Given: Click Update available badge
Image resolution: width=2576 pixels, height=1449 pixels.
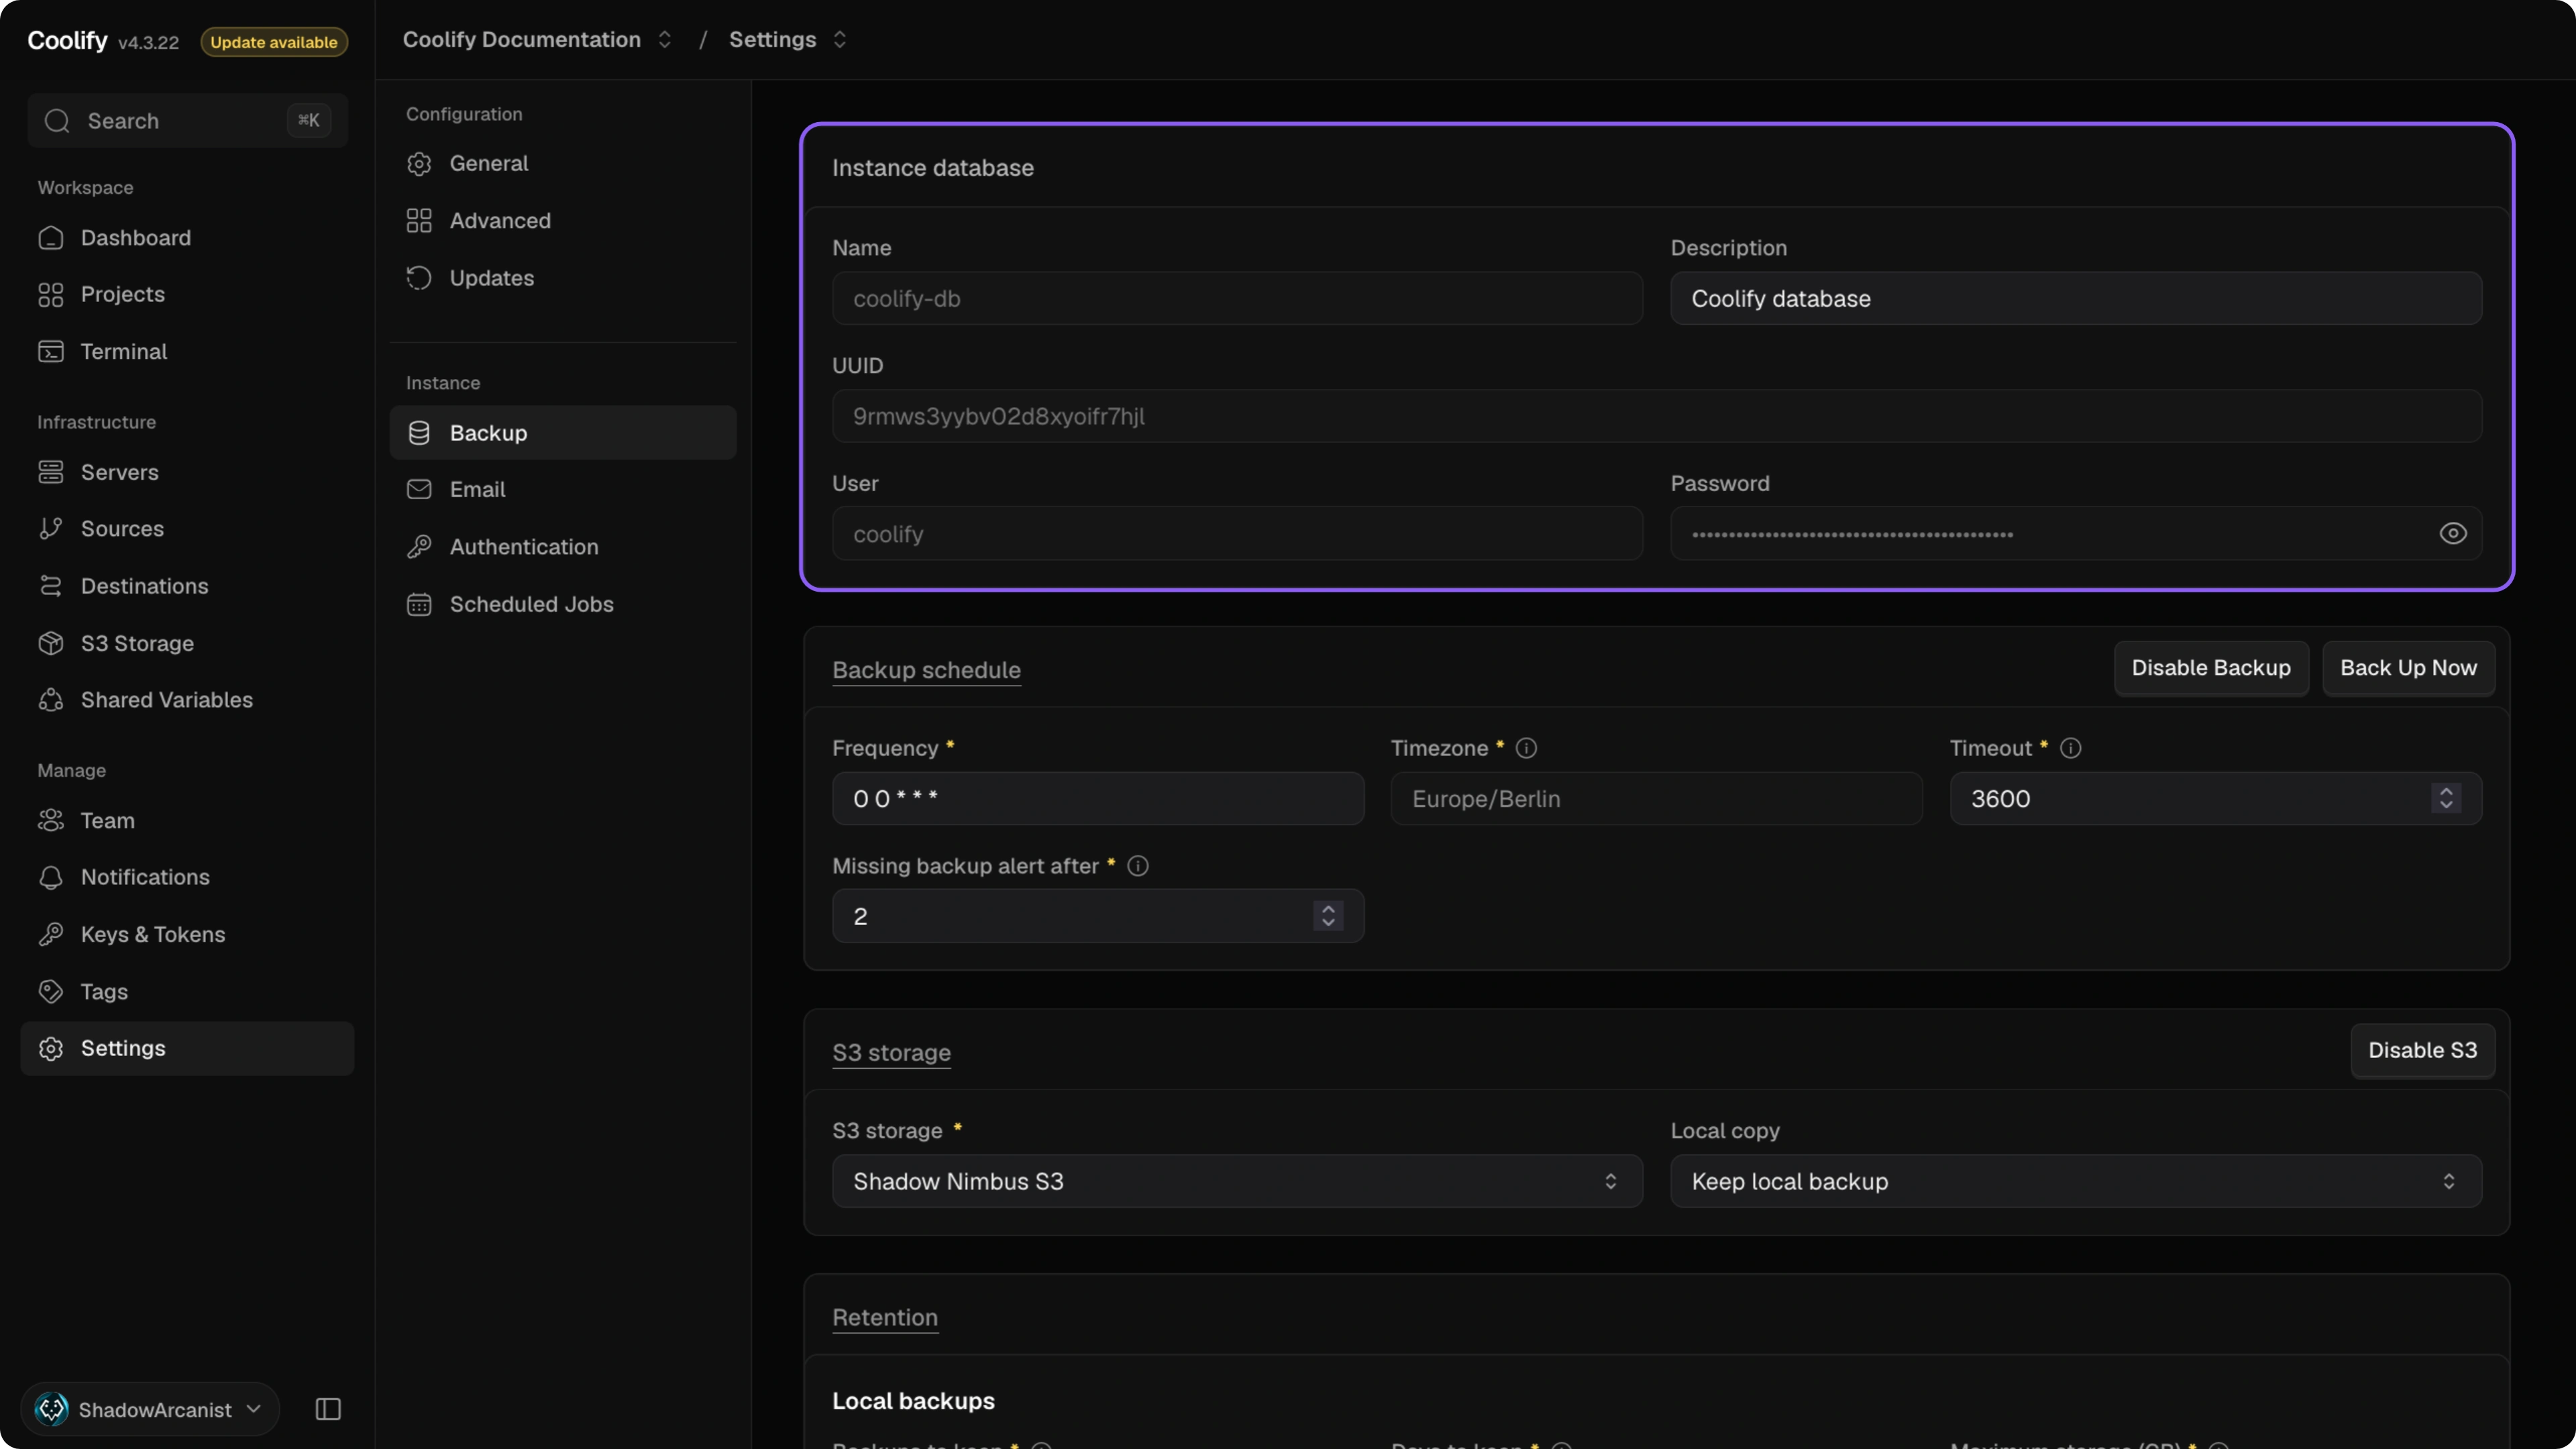Looking at the screenshot, I should (274, 42).
